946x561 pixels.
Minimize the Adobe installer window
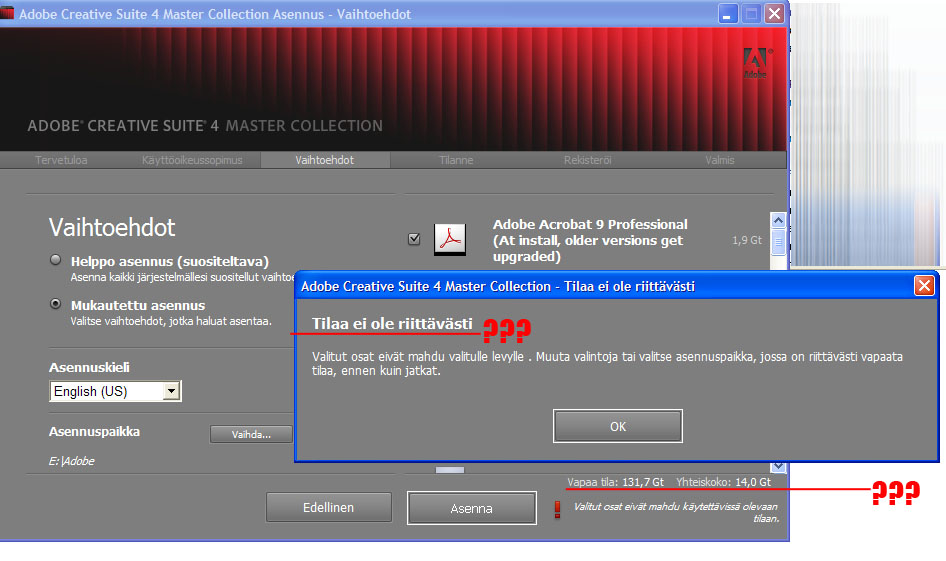point(728,13)
